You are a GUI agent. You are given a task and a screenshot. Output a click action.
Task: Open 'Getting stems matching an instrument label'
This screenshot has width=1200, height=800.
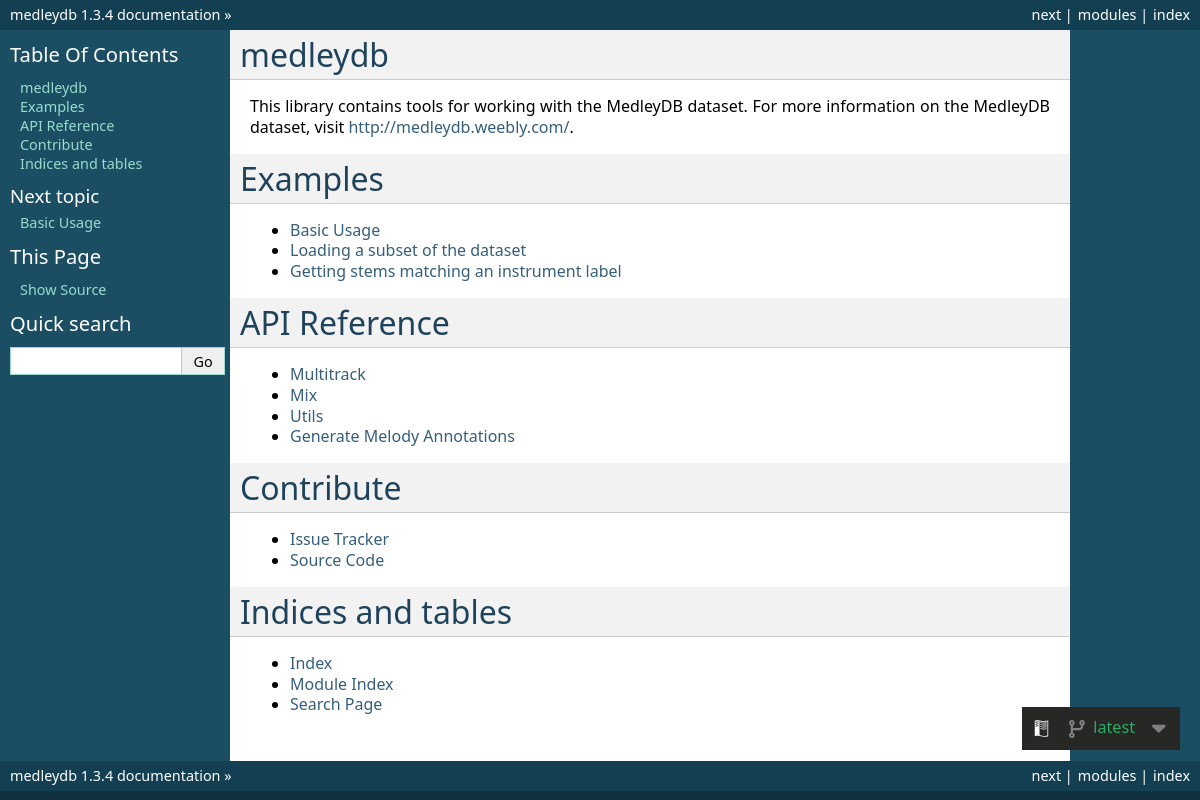(x=455, y=271)
